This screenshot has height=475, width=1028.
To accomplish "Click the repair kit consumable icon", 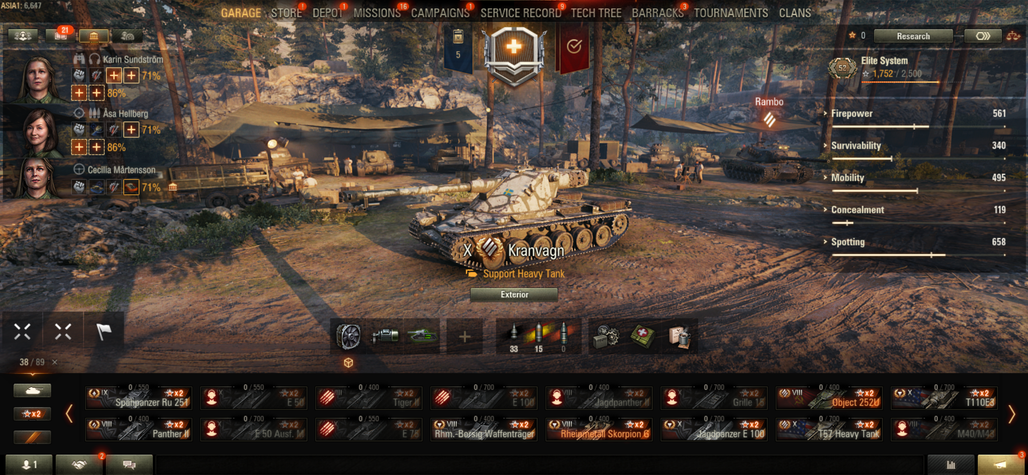I will (x=606, y=336).
